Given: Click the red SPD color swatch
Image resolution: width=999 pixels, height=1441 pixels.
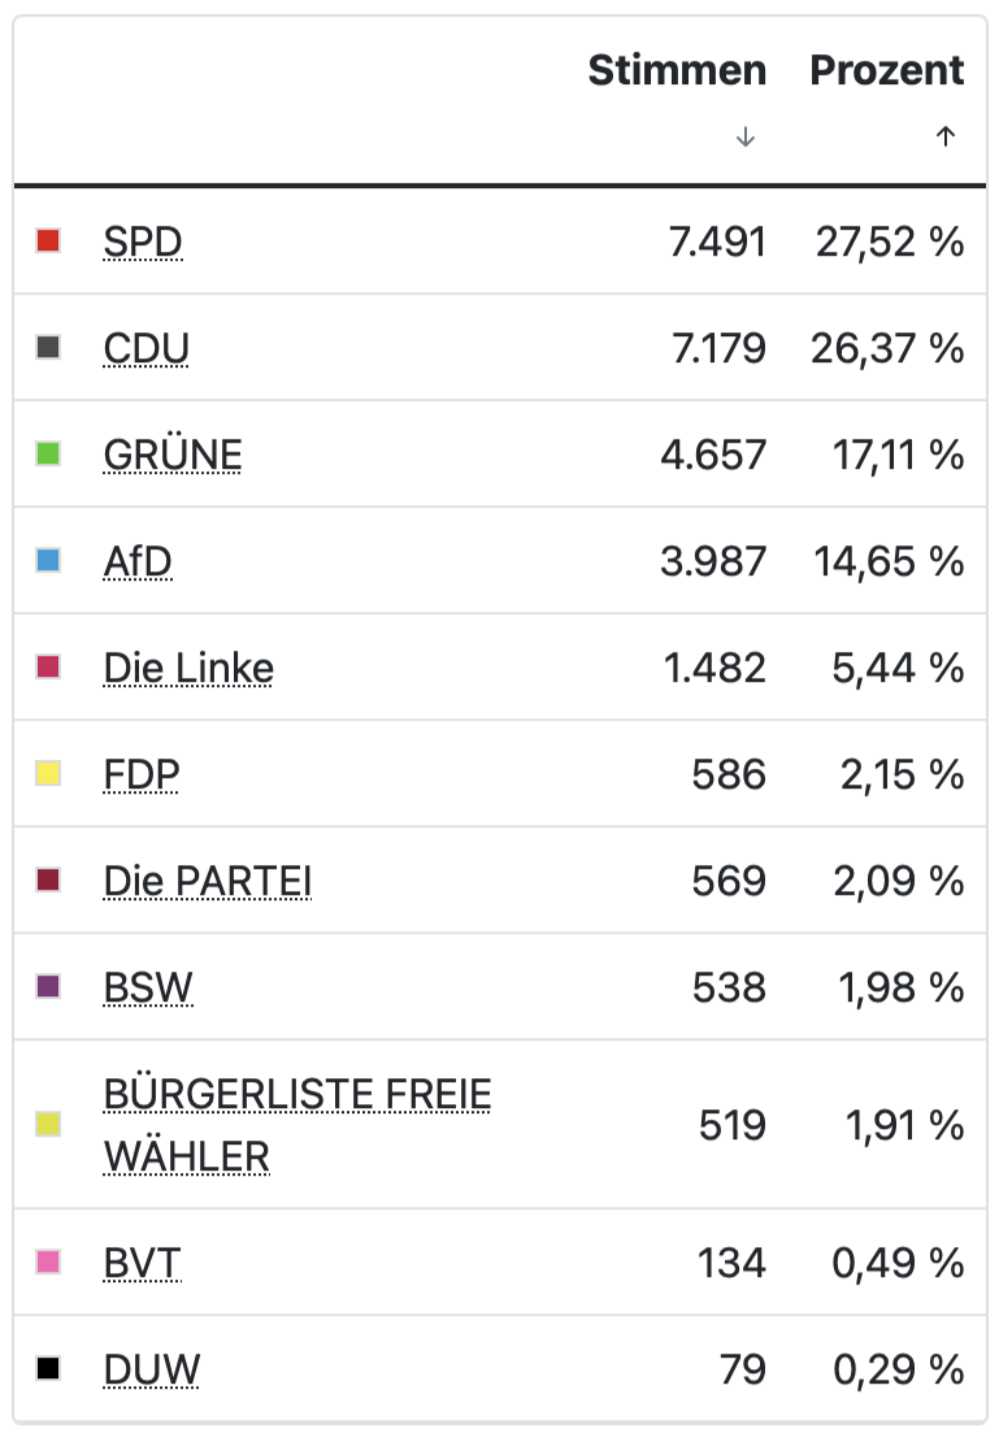Looking at the screenshot, I should click(x=48, y=241).
